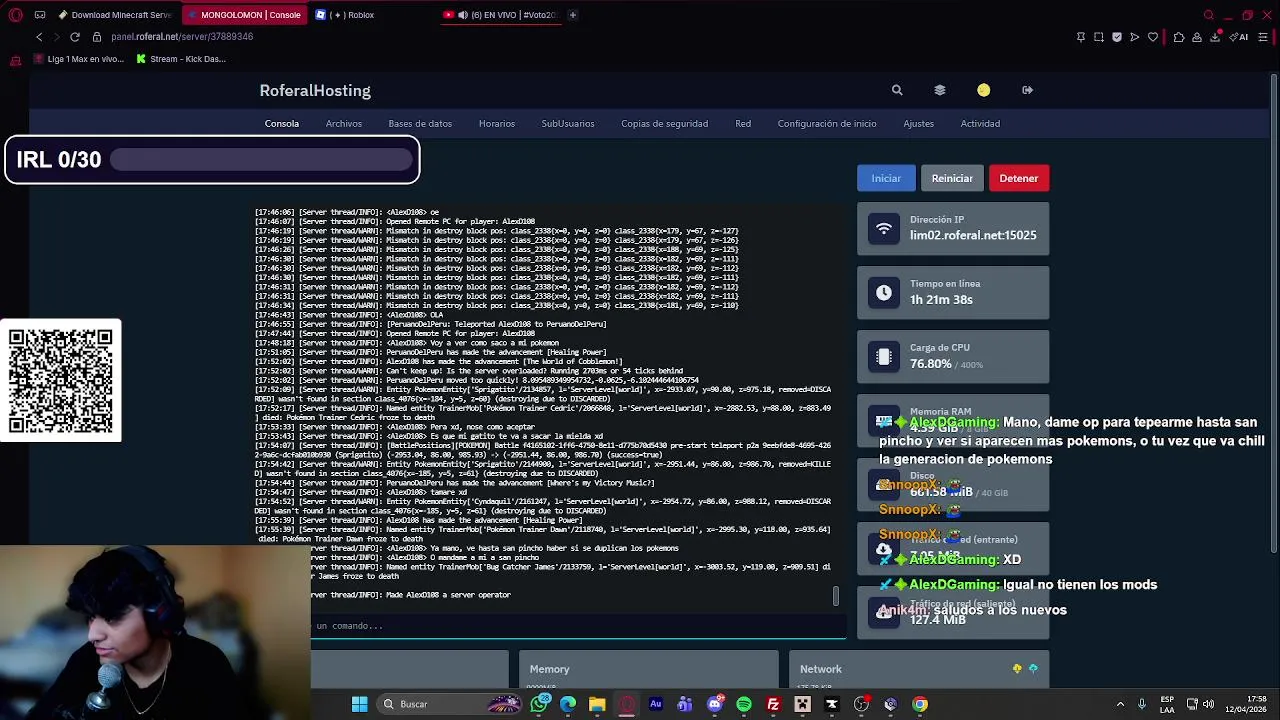
Task: Open the Actividad tab
Action: [x=980, y=124]
